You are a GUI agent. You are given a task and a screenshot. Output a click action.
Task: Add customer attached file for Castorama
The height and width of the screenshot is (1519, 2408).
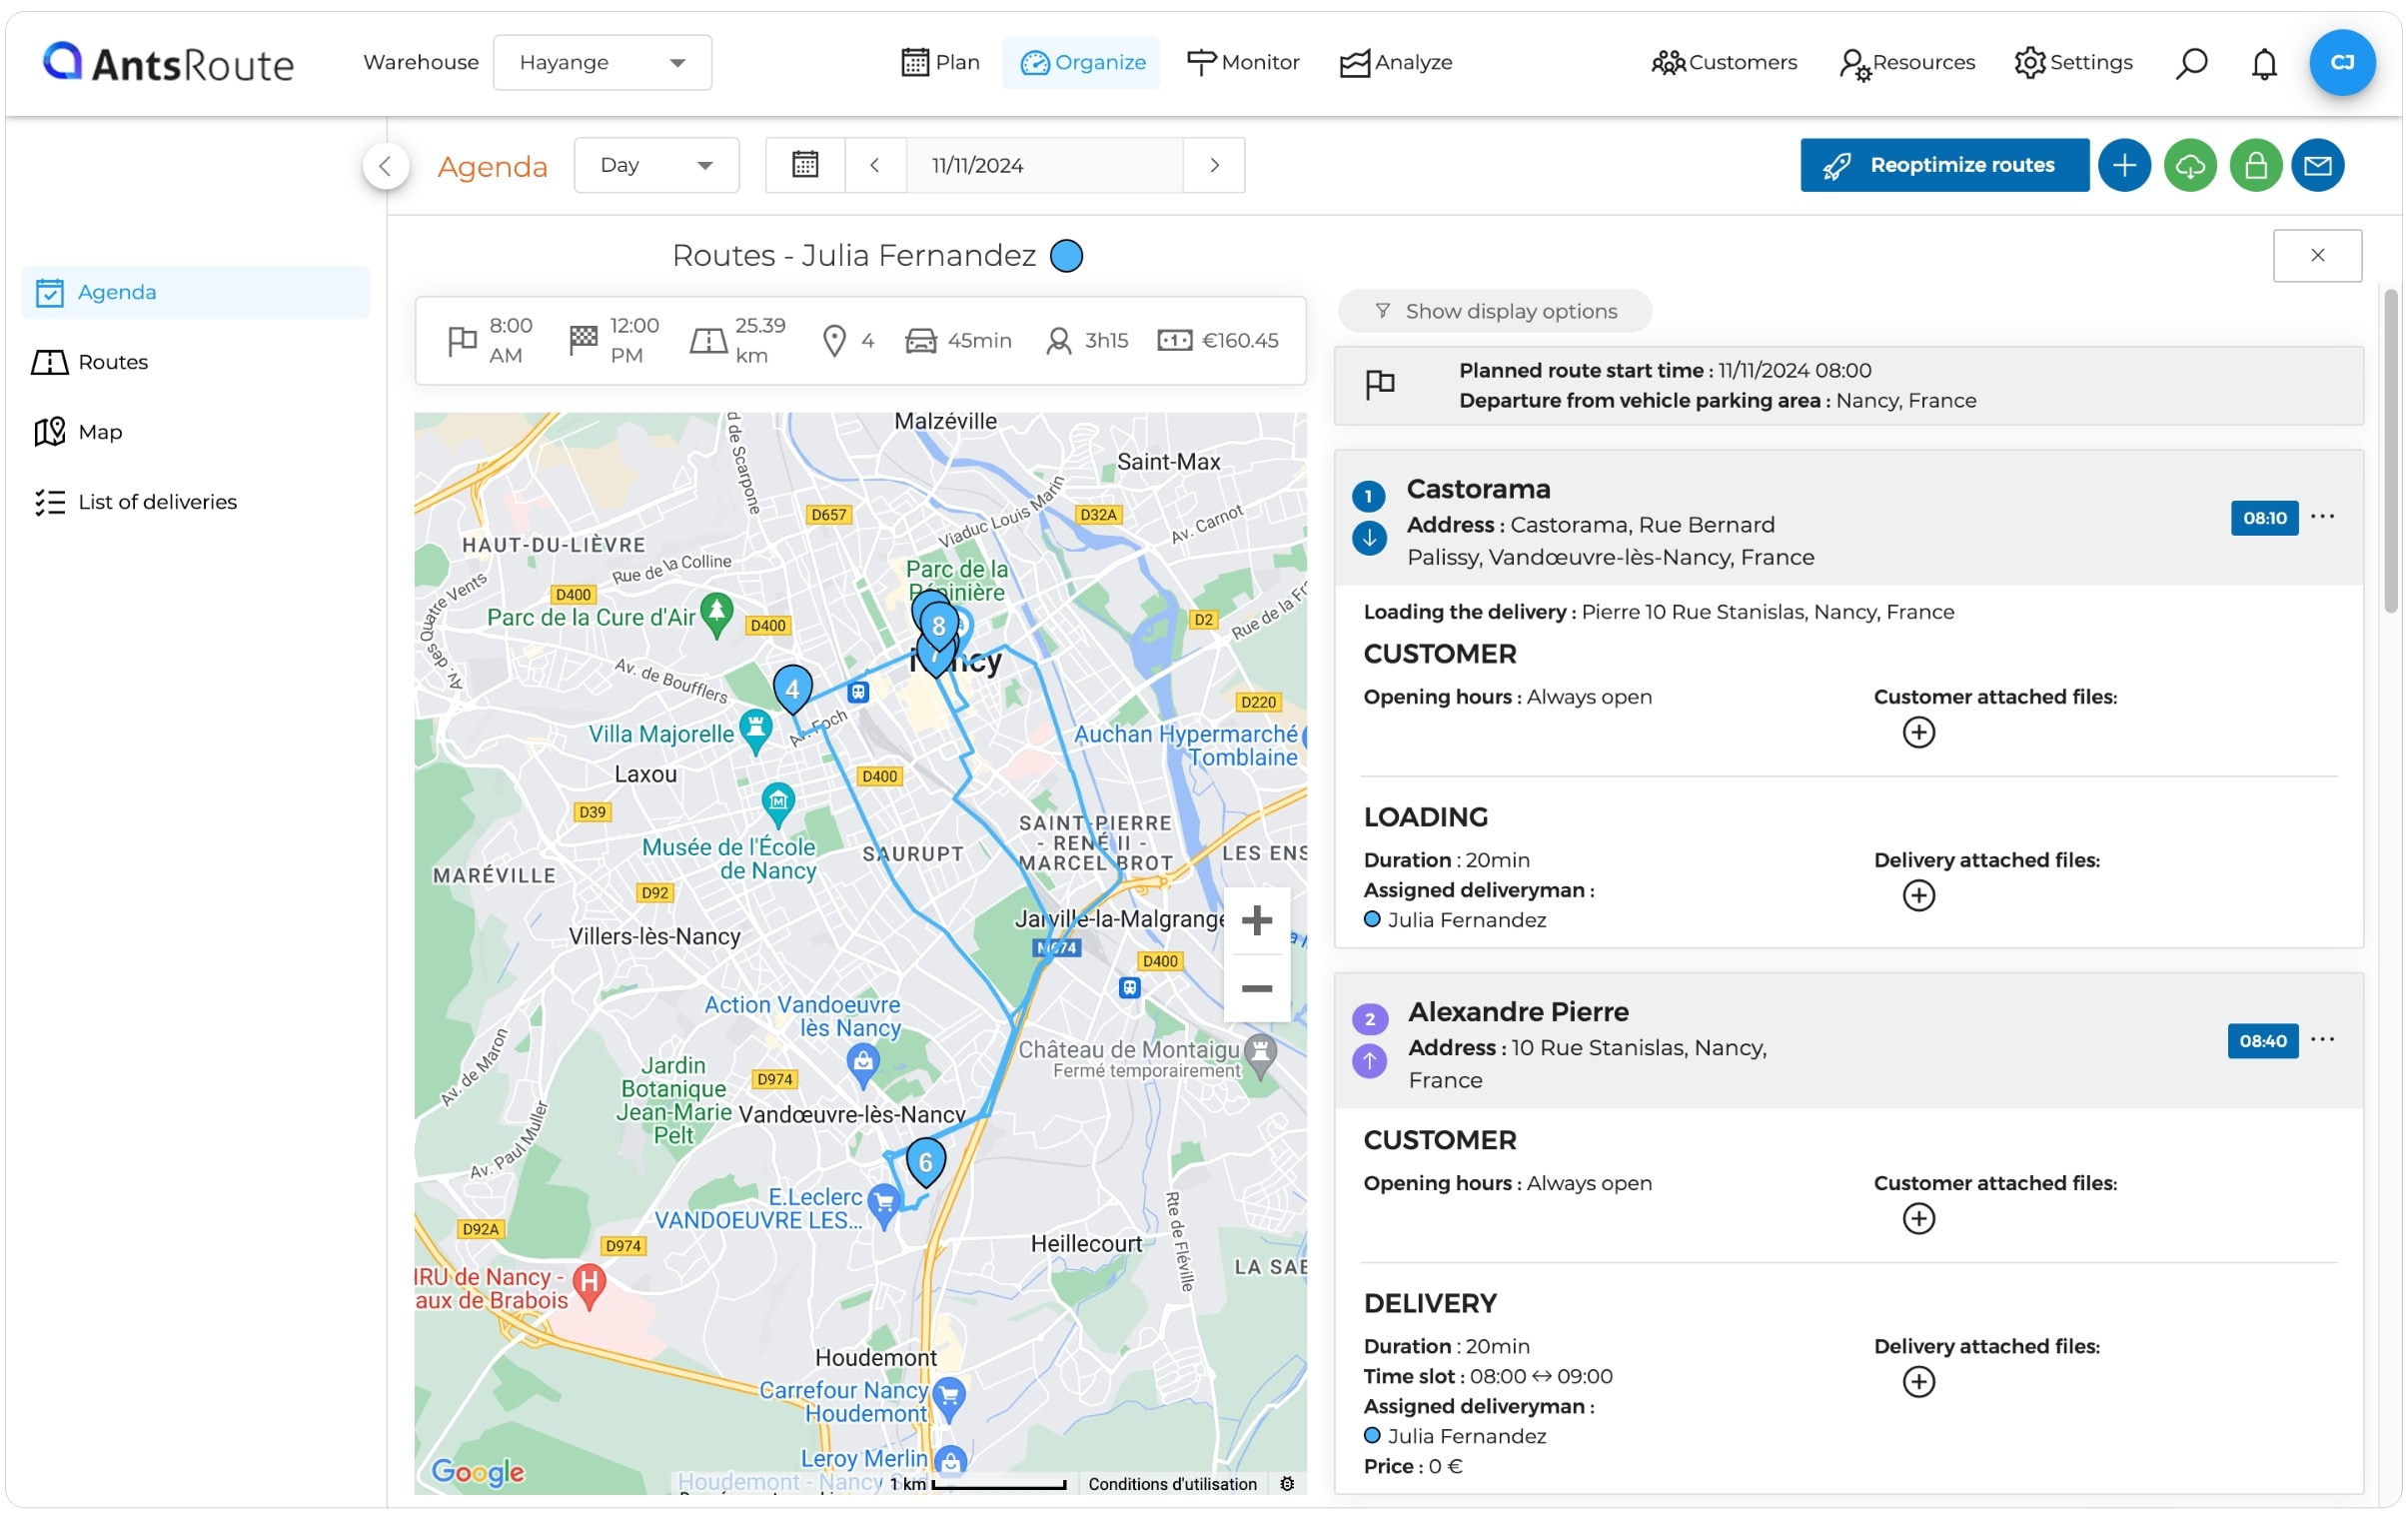(x=1918, y=732)
